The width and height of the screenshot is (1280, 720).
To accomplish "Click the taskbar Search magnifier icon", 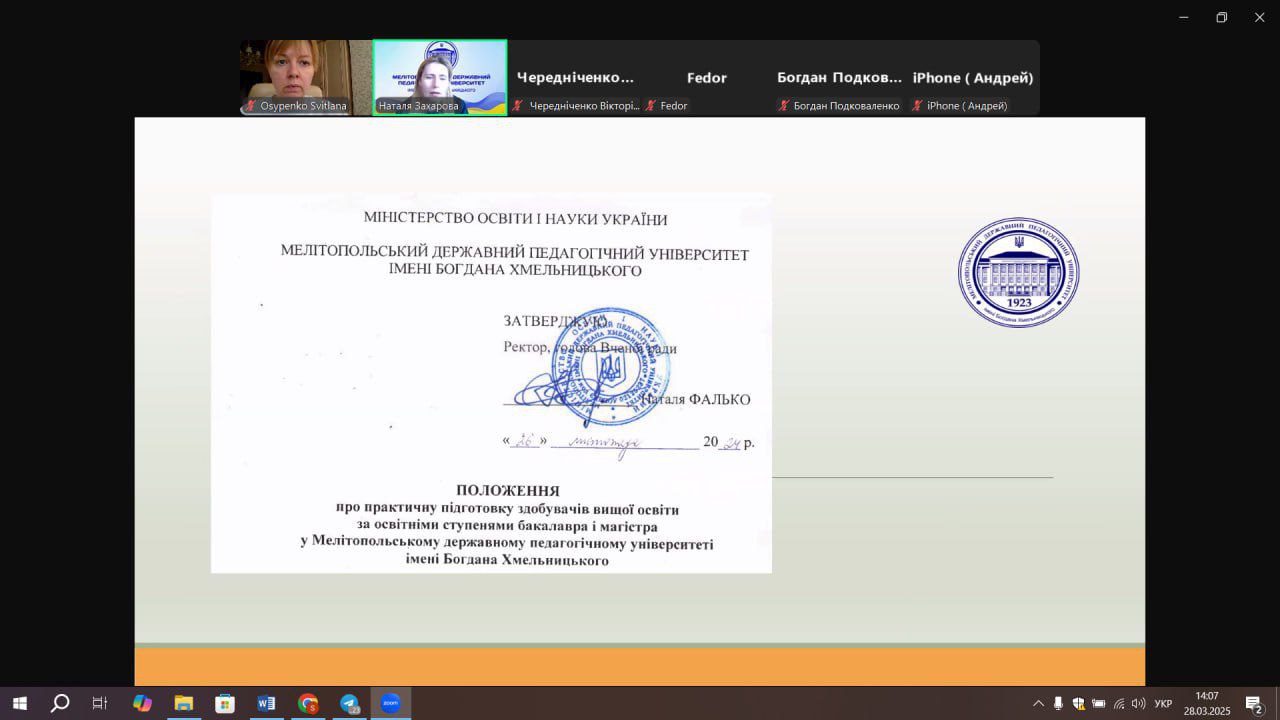I will (x=60, y=703).
